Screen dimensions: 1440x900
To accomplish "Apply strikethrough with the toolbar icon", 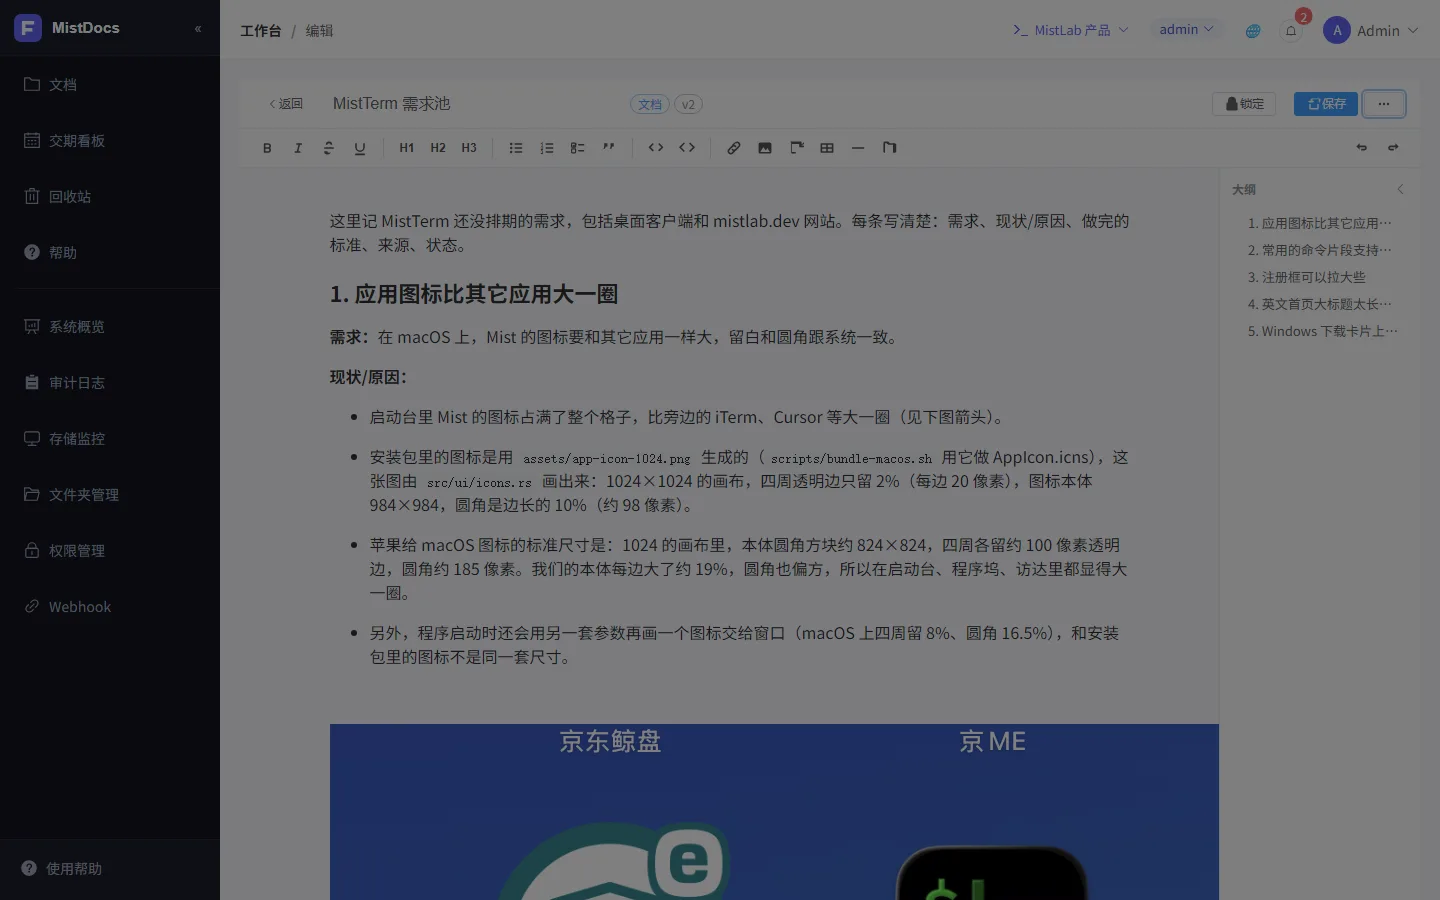I will [x=329, y=148].
